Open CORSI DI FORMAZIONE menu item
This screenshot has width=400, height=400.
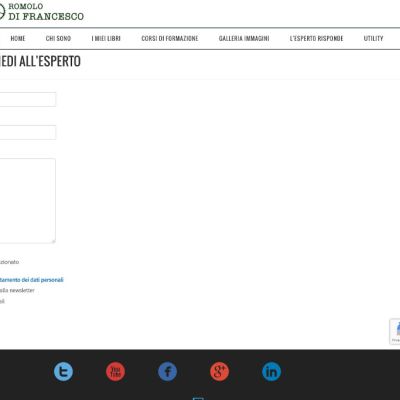point(170,38)
